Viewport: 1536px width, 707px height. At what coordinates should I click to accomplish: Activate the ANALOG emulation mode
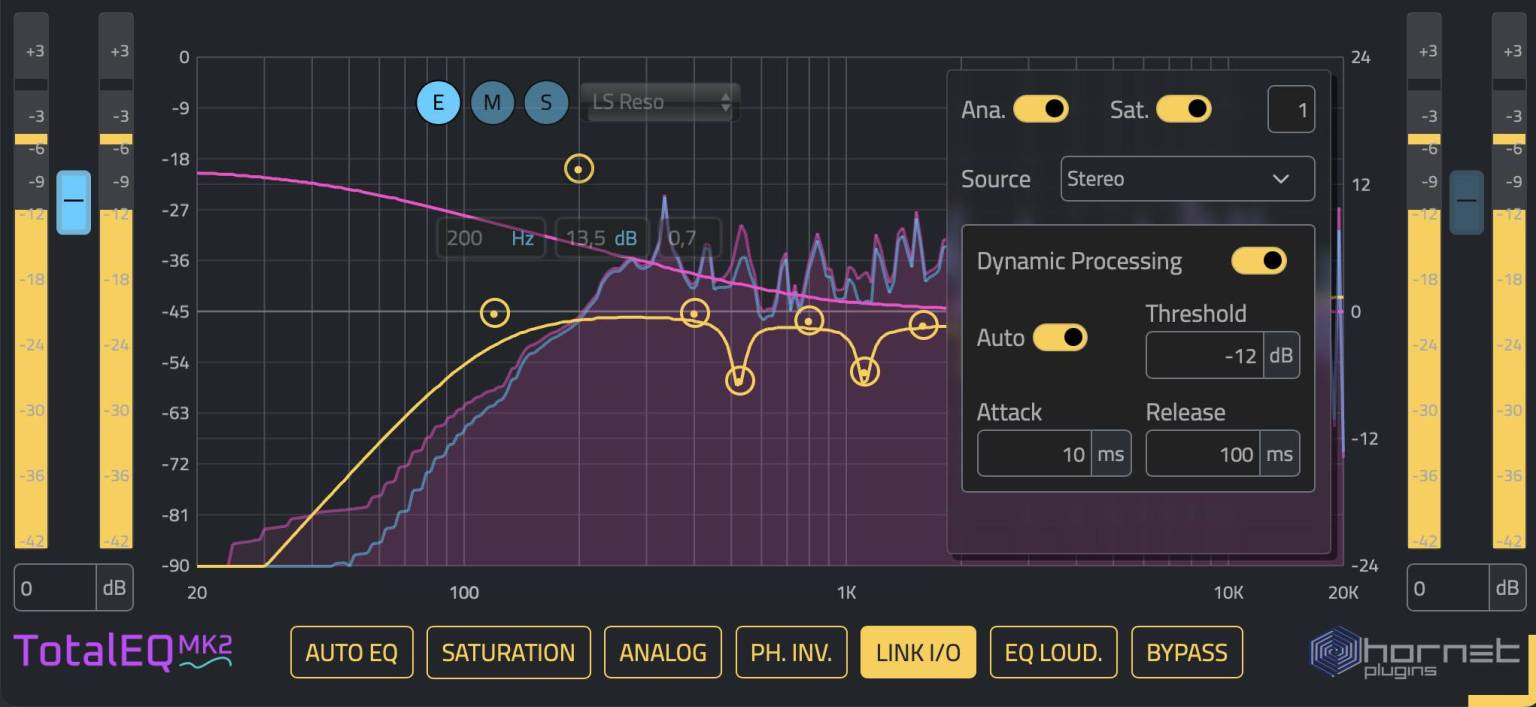point(663,652)
